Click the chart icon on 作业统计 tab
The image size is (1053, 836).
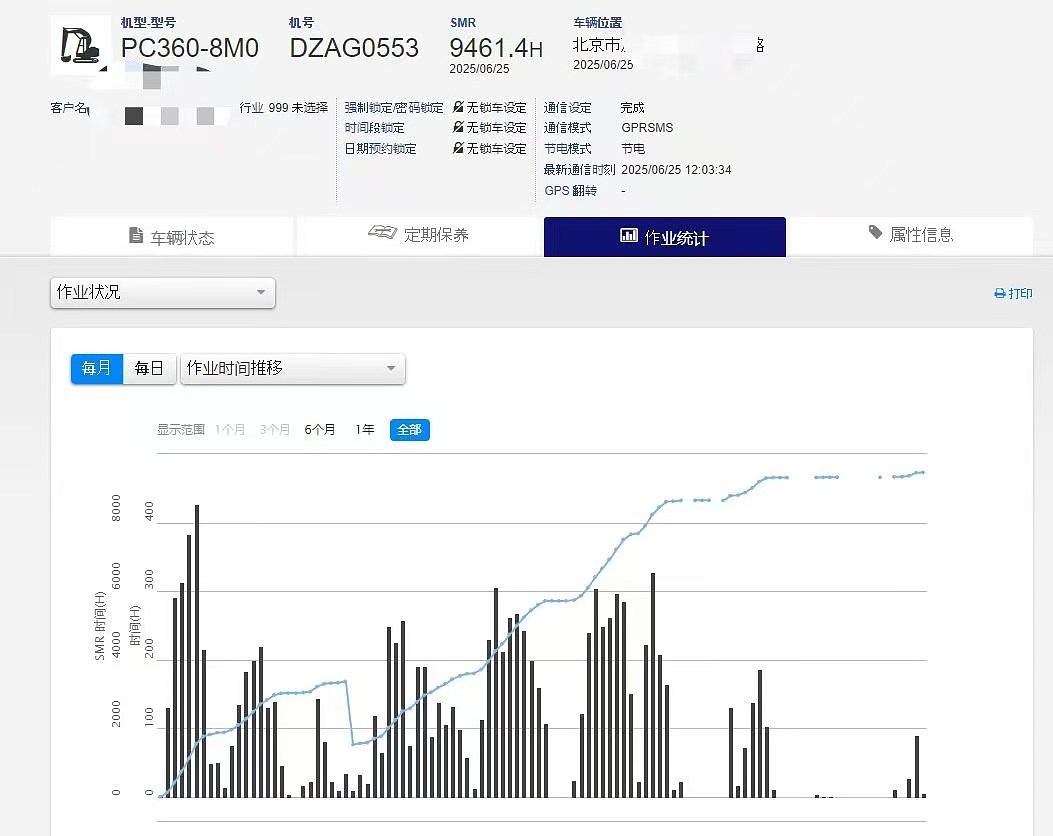(x=629, y=235)
